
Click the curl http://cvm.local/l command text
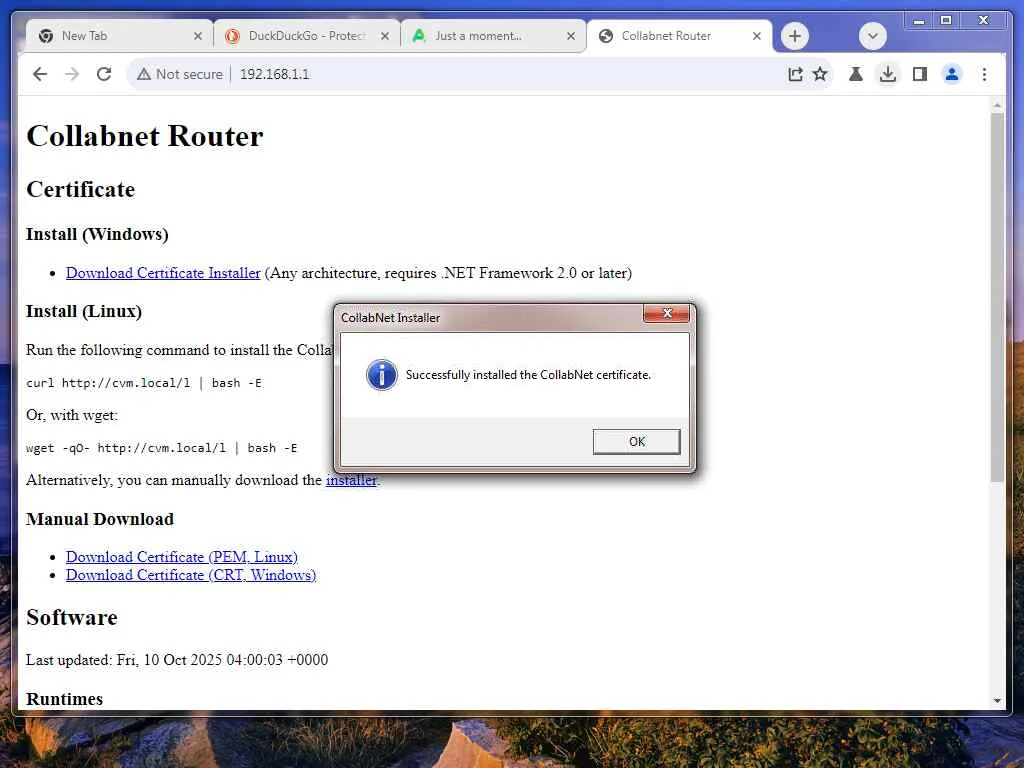tap(144, 383)
